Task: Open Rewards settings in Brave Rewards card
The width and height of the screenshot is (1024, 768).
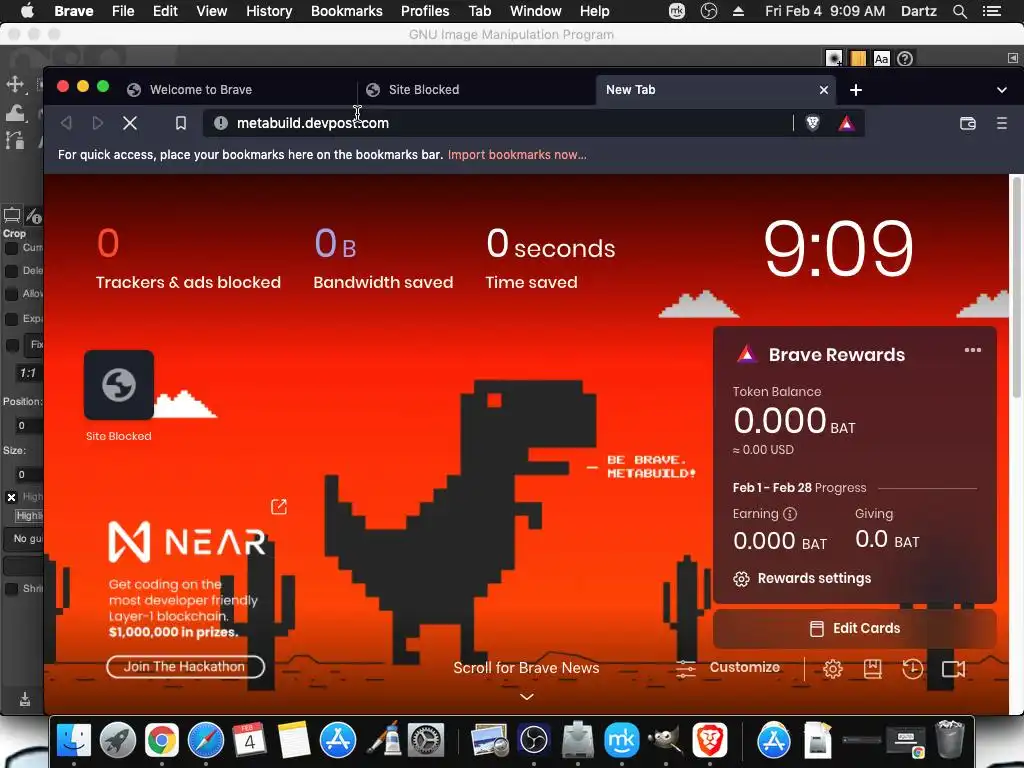Action: coord(802,579)
